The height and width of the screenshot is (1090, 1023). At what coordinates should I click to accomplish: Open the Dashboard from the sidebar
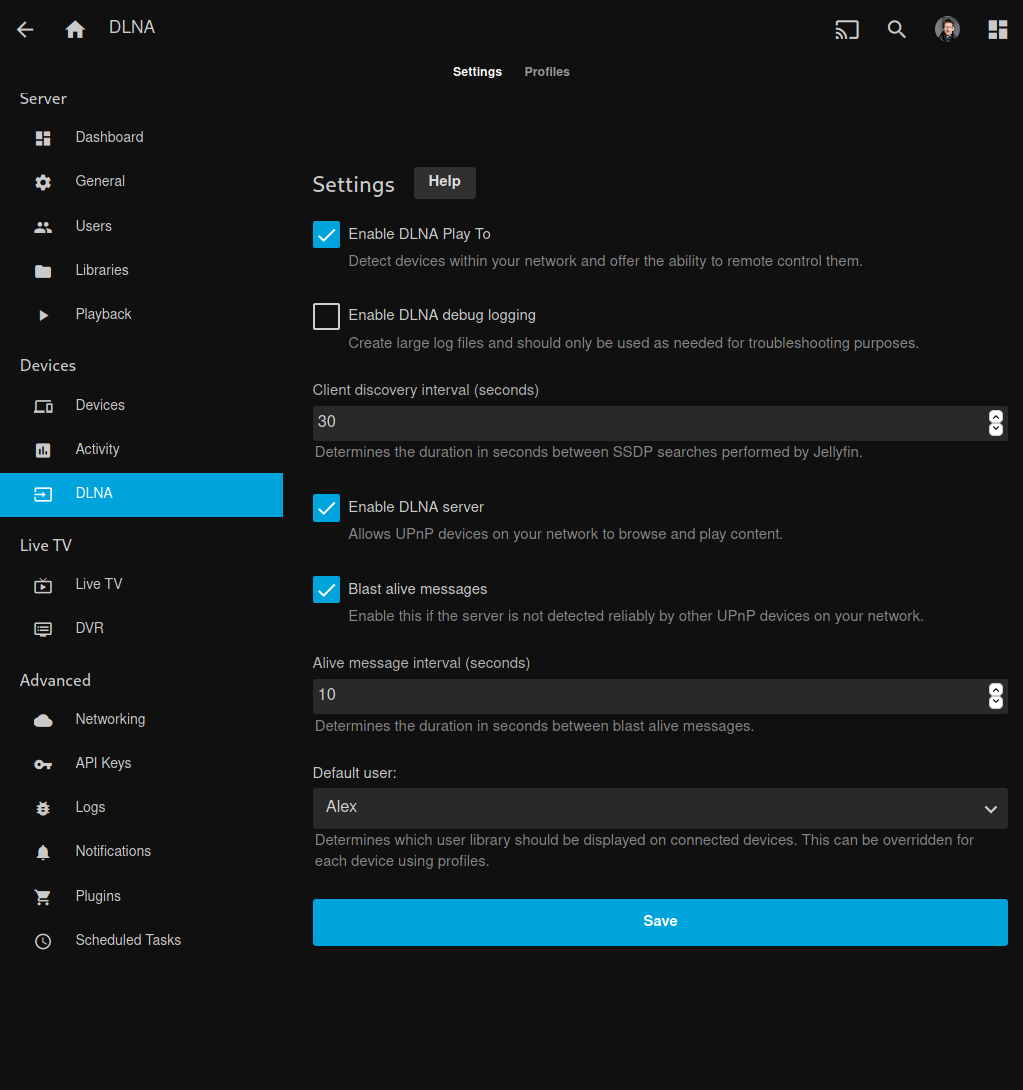pyautogui.click(x=109, y=137)
